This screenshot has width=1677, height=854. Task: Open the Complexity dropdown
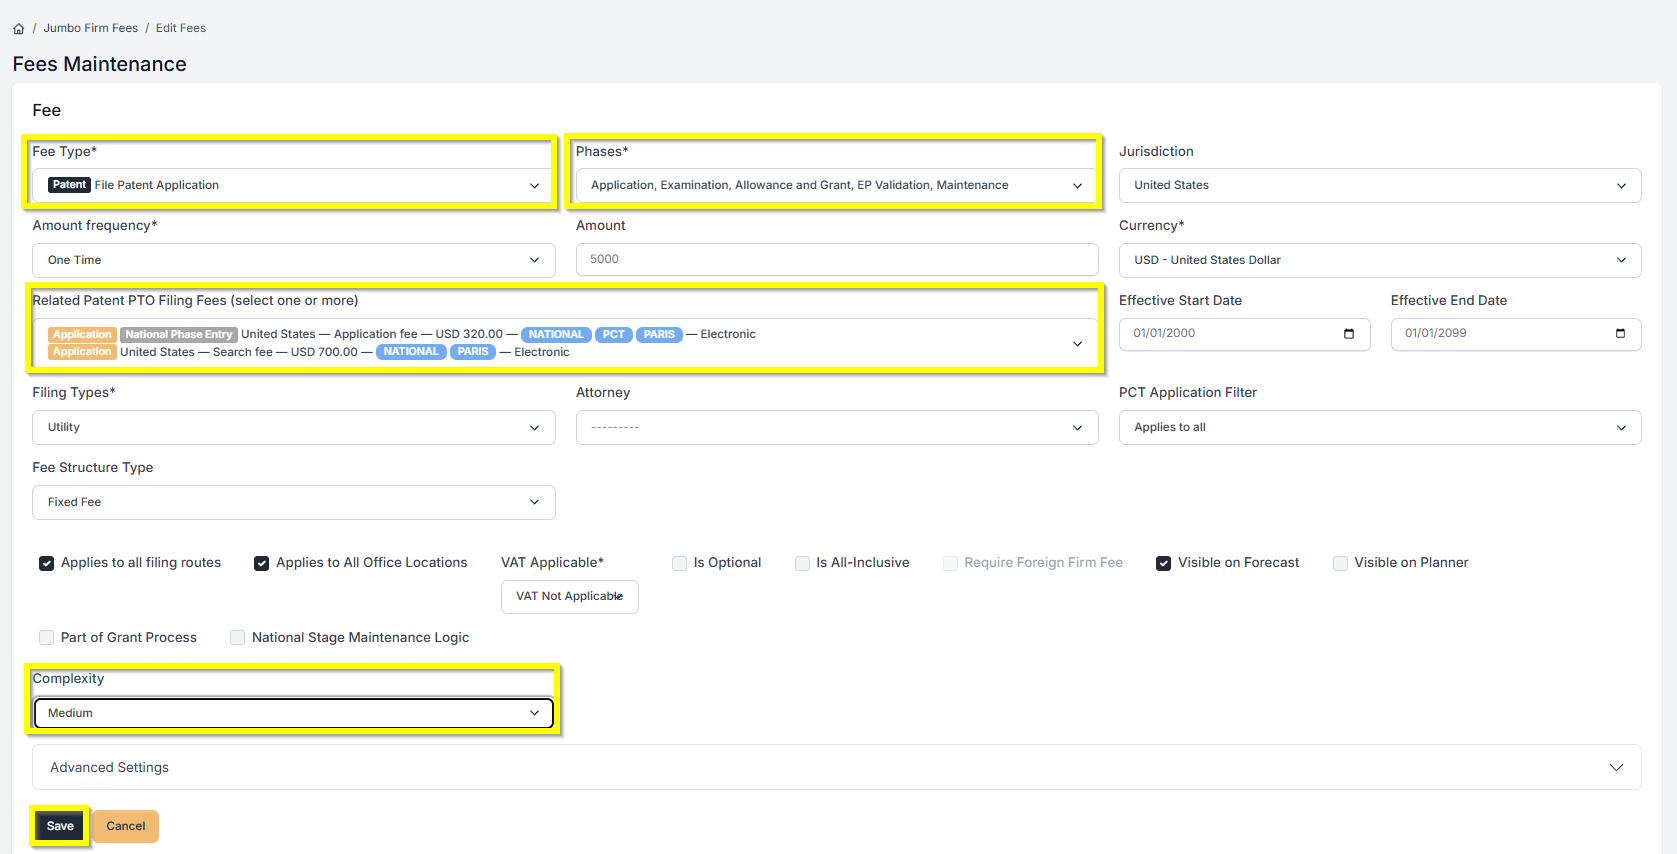pyautogui.click(x=293, y=713)
